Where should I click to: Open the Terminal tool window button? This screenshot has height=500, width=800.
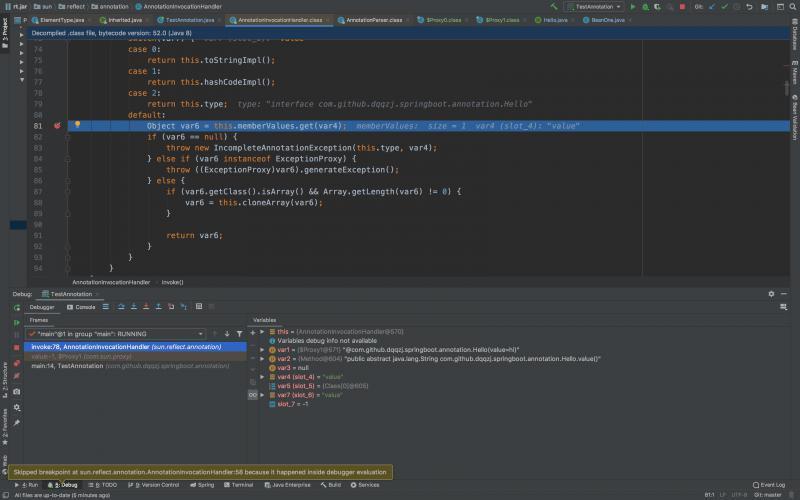pyautogui.click(x=239, y=485)
